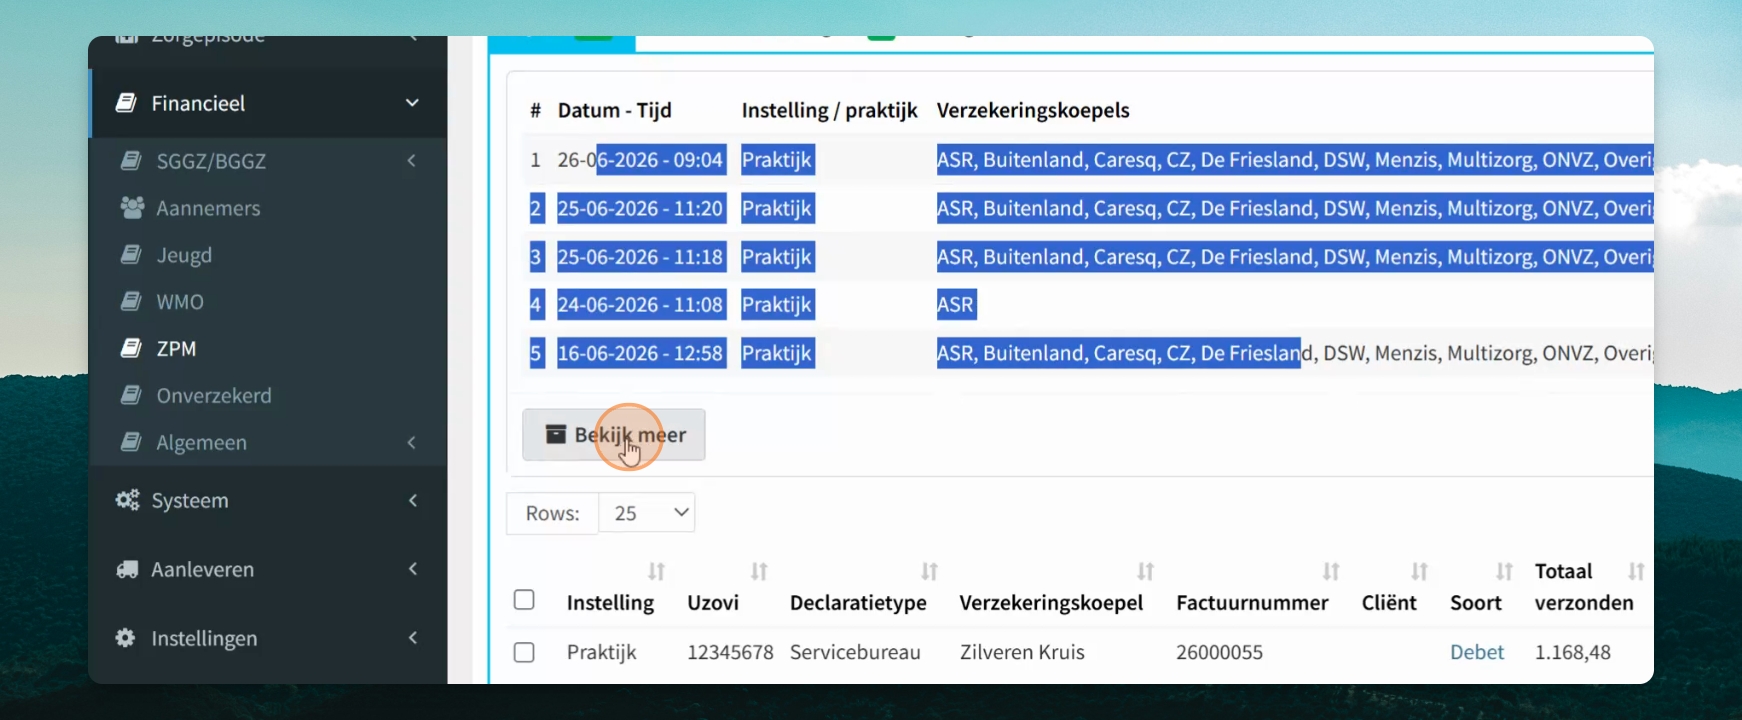The width and height of the screenshot is (1742, 720).
Task: Collapse the Financieel menu chevron
Action: pyautogui.click(x=412, y=103)
